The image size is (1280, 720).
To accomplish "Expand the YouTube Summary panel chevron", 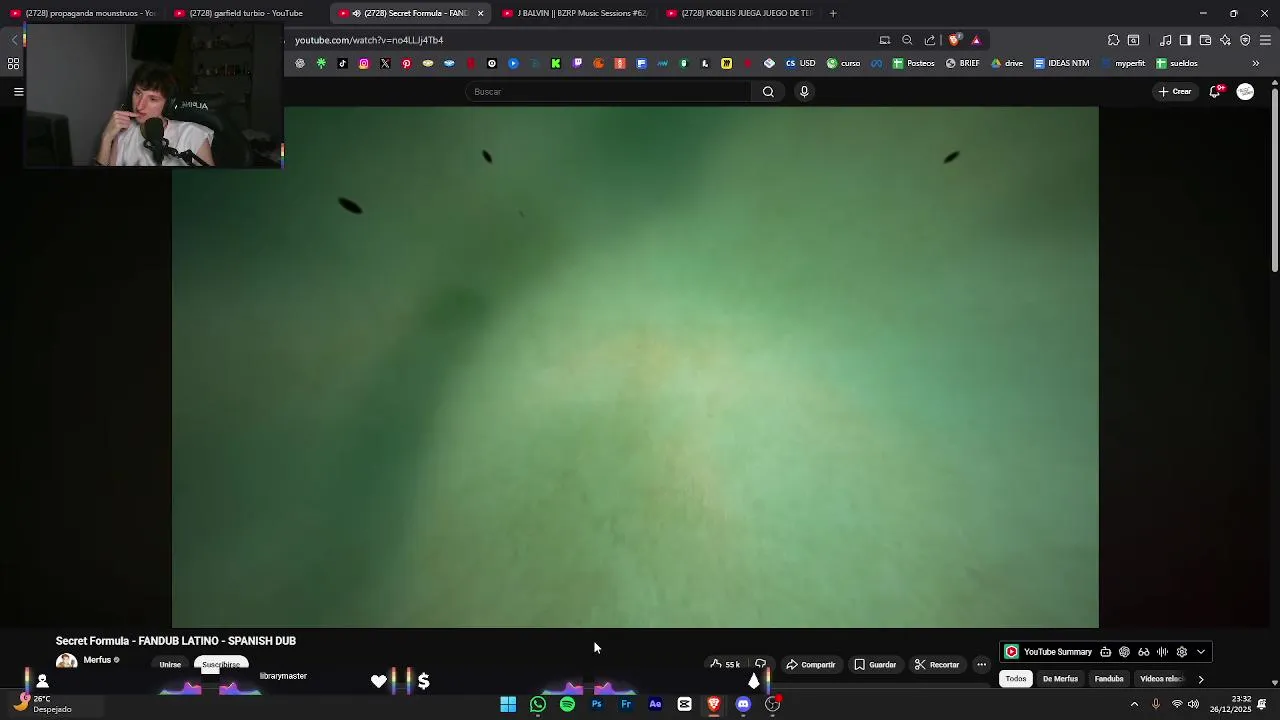I will tap(1201, 652).
